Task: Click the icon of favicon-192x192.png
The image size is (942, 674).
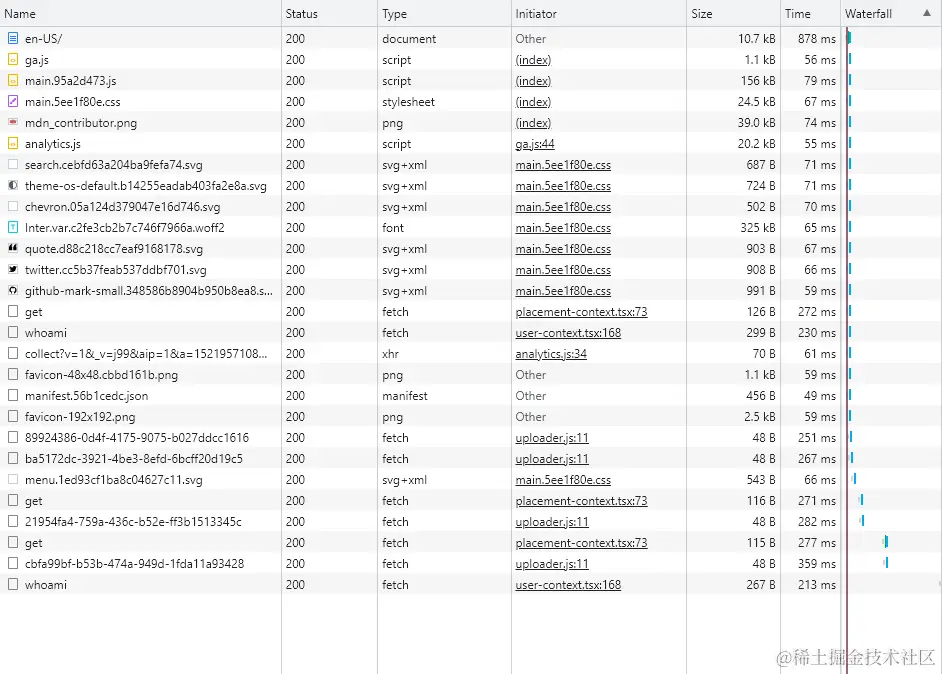Action: (13, 416)
